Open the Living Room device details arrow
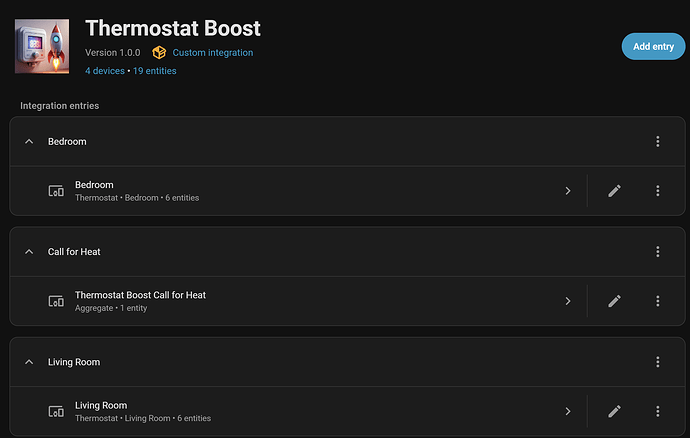This screenshot has height=438, width=690. pyautogui.click(x=567, y=411)
